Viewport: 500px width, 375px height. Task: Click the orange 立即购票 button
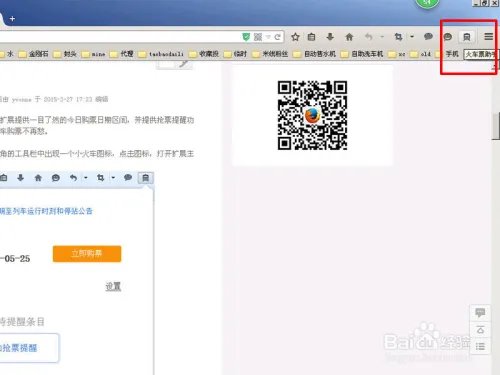click(87, 254)
